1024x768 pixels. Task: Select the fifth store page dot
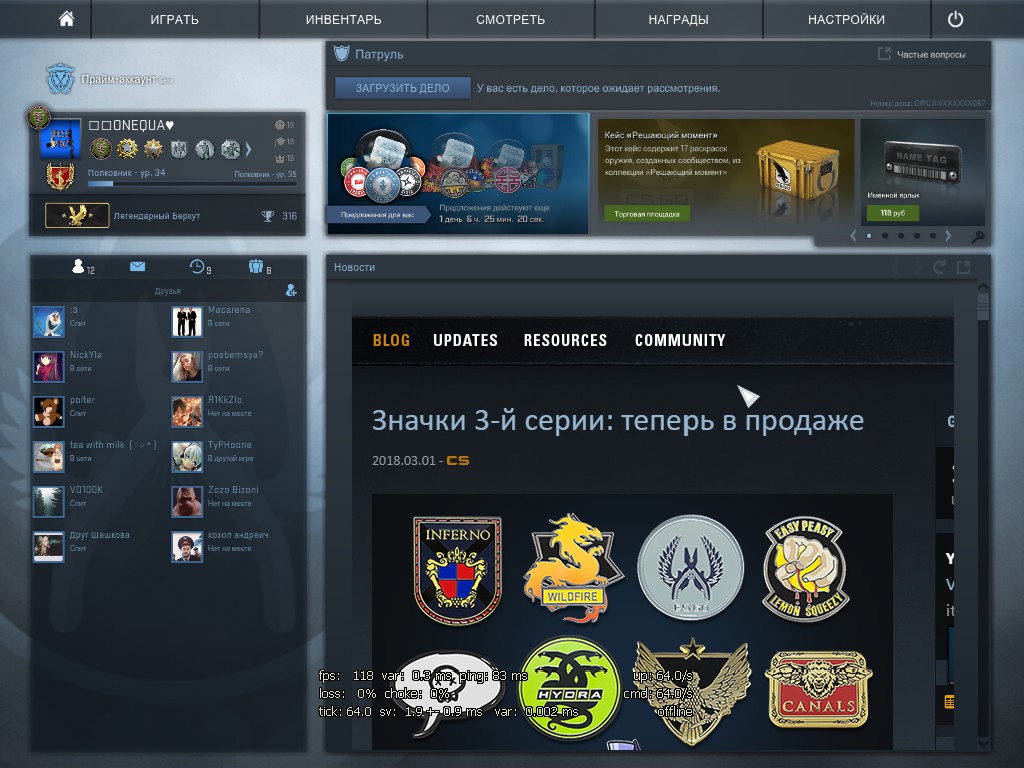click(x=933, y=236)
